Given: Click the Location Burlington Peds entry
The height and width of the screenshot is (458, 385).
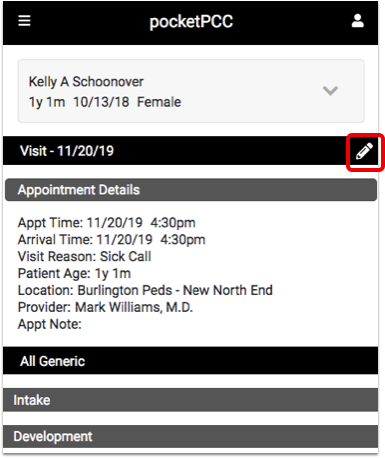Looking at the screenshot, I should coord(145,290).
